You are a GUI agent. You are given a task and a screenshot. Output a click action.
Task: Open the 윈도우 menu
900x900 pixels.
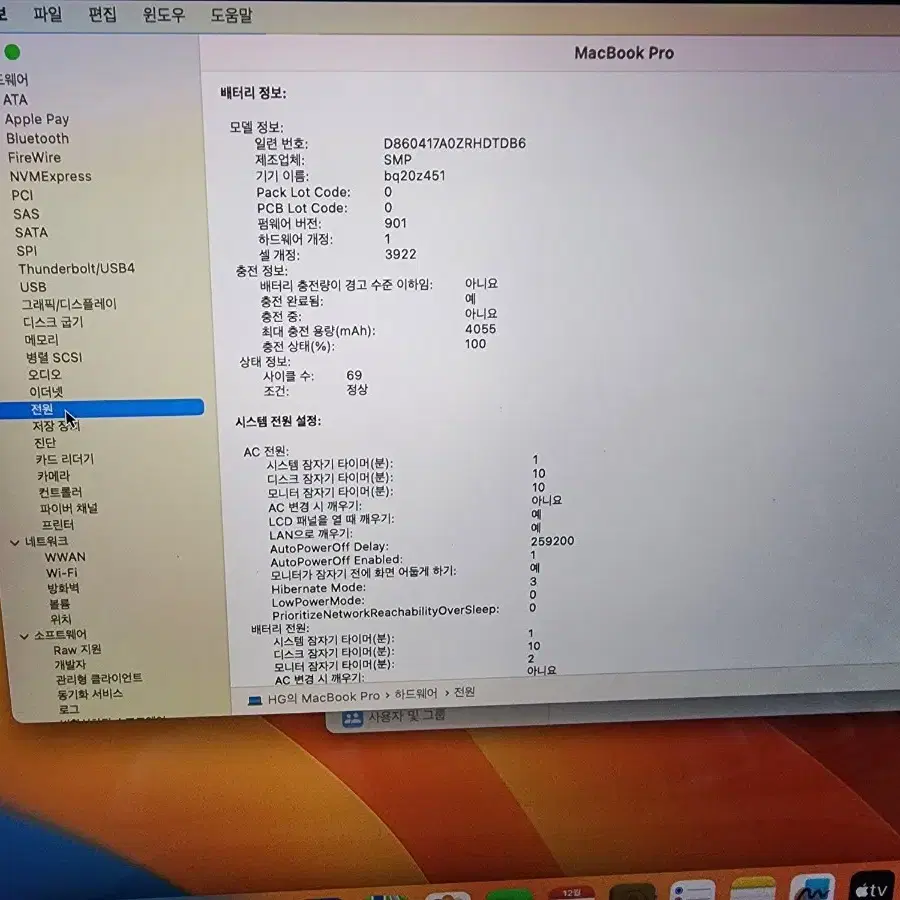coord(164,14)
